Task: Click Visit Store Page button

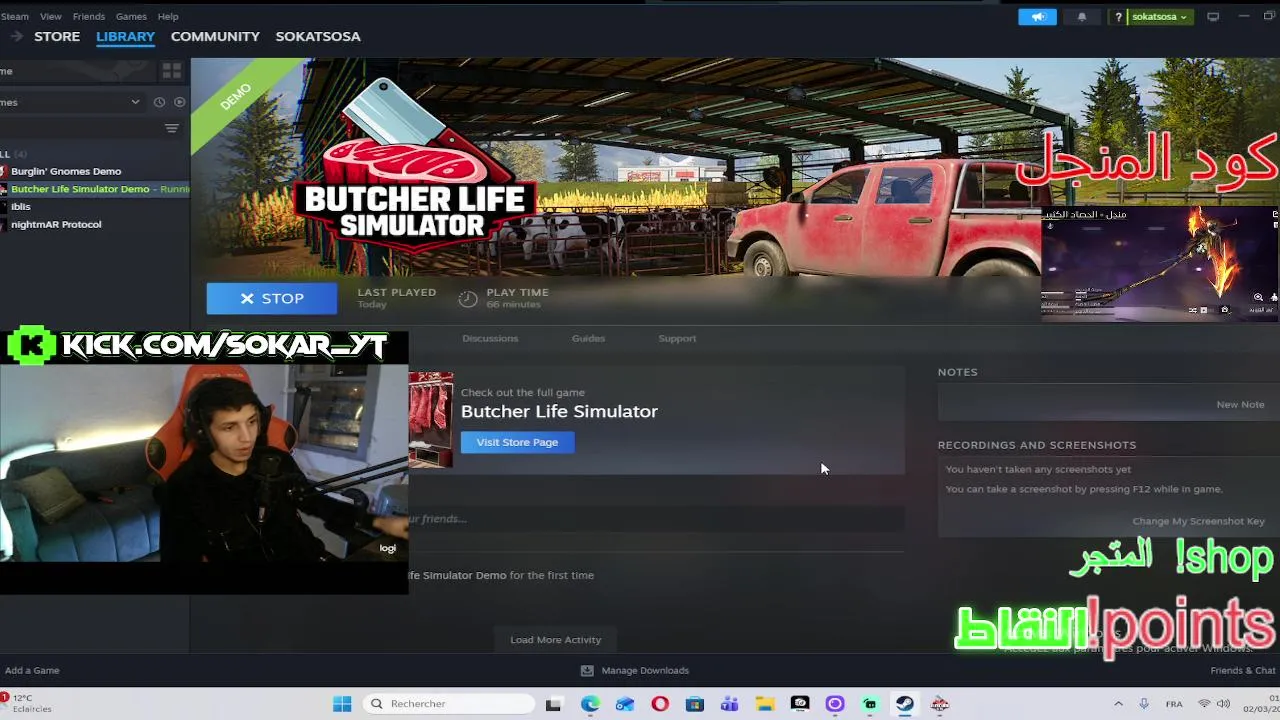Action: (x=517, y=442)
